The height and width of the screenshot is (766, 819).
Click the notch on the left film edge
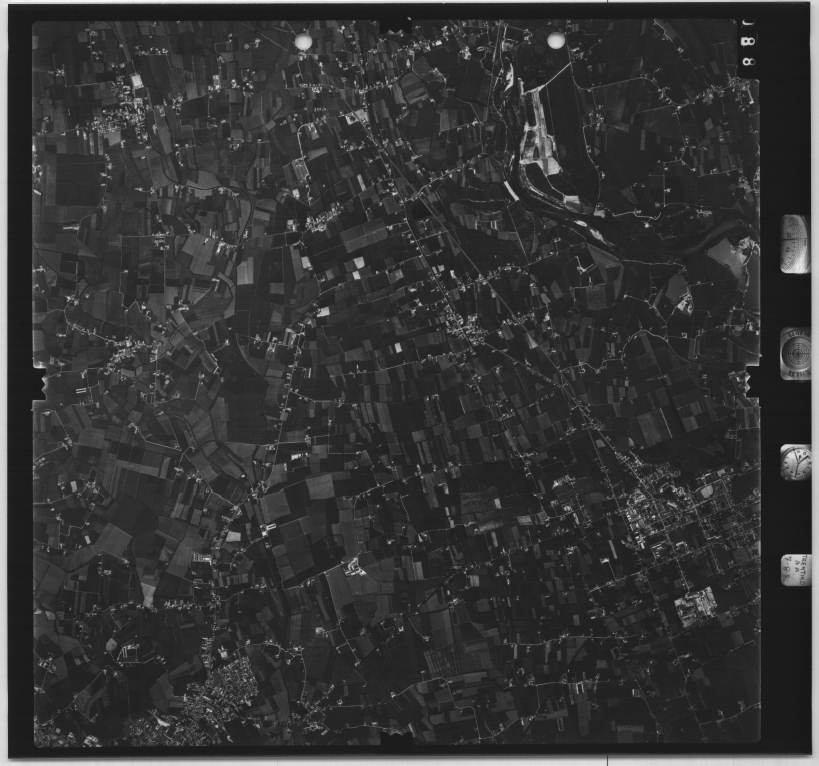39,383
